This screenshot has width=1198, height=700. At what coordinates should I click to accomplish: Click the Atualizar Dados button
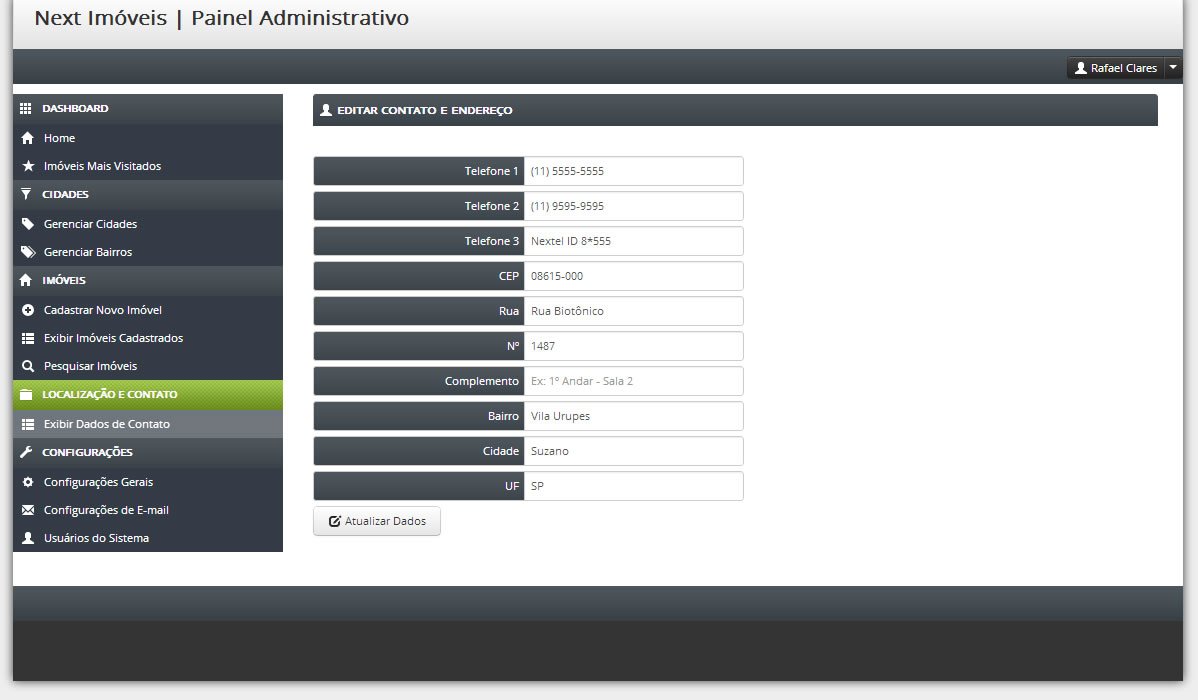(377, 521)
